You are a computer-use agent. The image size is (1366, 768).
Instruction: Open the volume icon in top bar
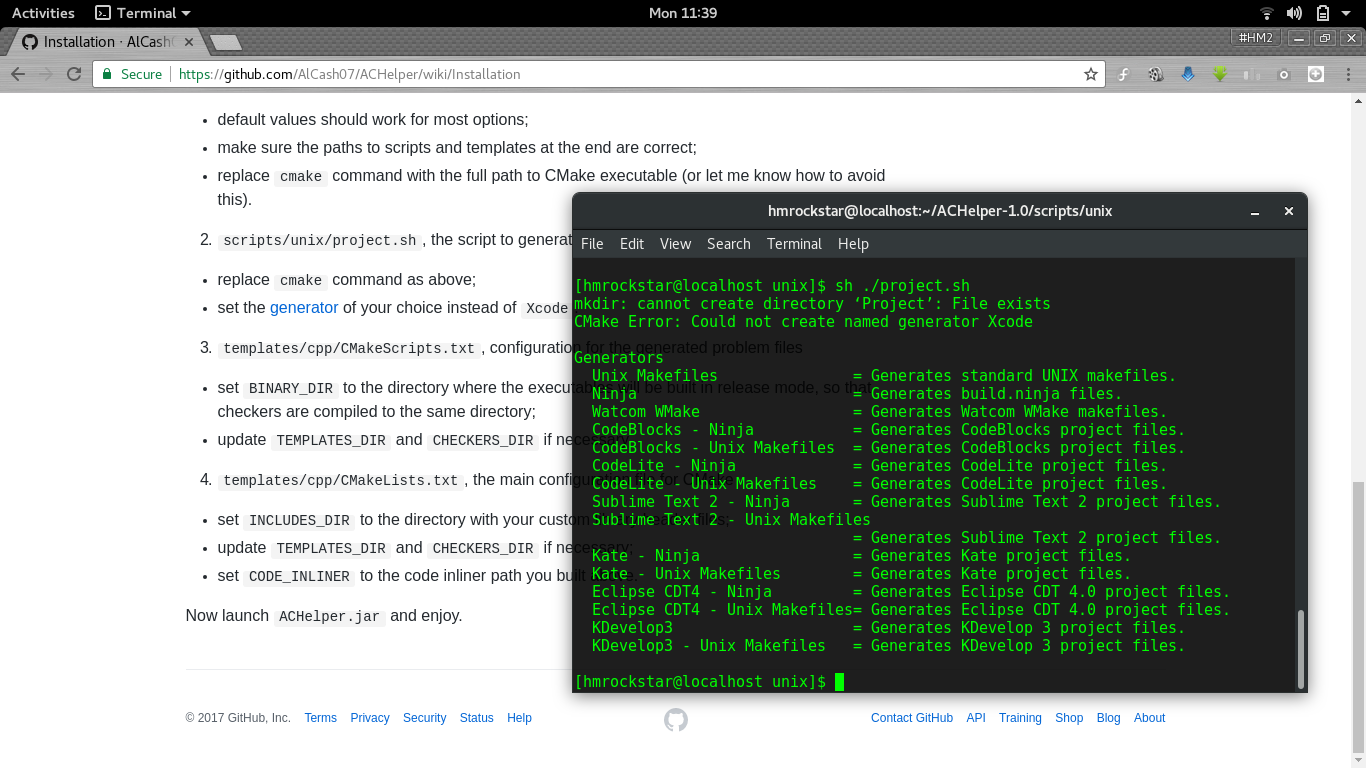(1294, 13)
